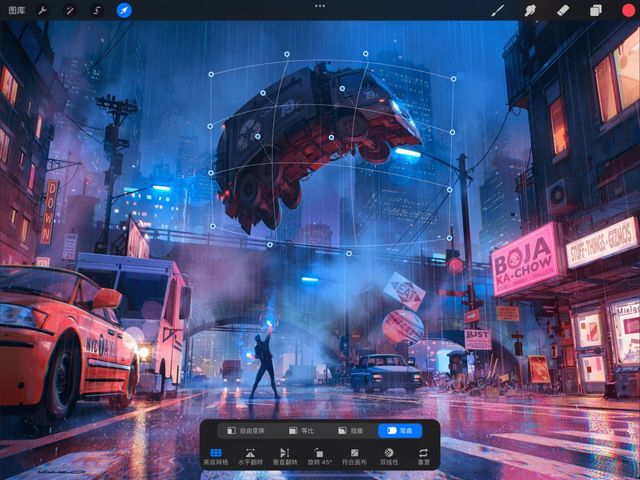640x480 pixels.
Task: Click warp mesh node near truck cab's 79 marking
Action: click(x=342, y=88)
